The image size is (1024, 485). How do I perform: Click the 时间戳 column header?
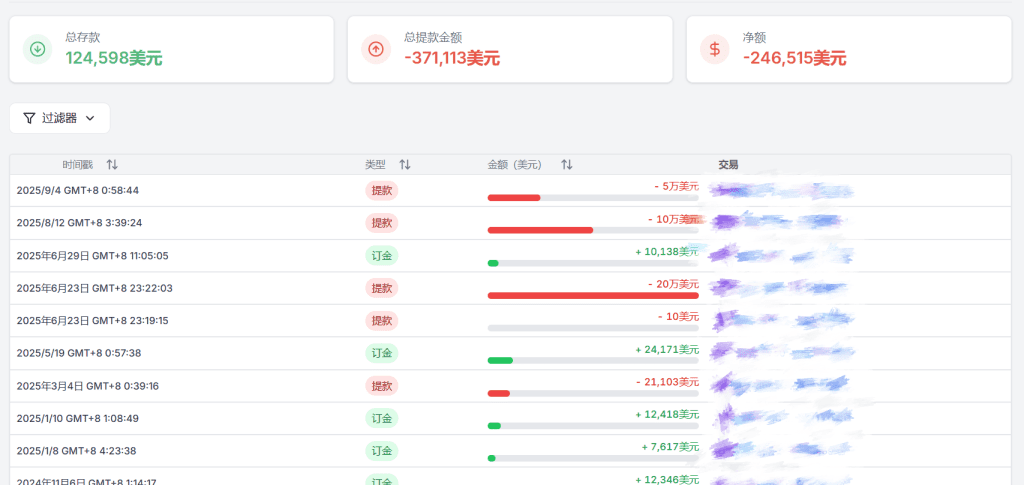(77, 164)
